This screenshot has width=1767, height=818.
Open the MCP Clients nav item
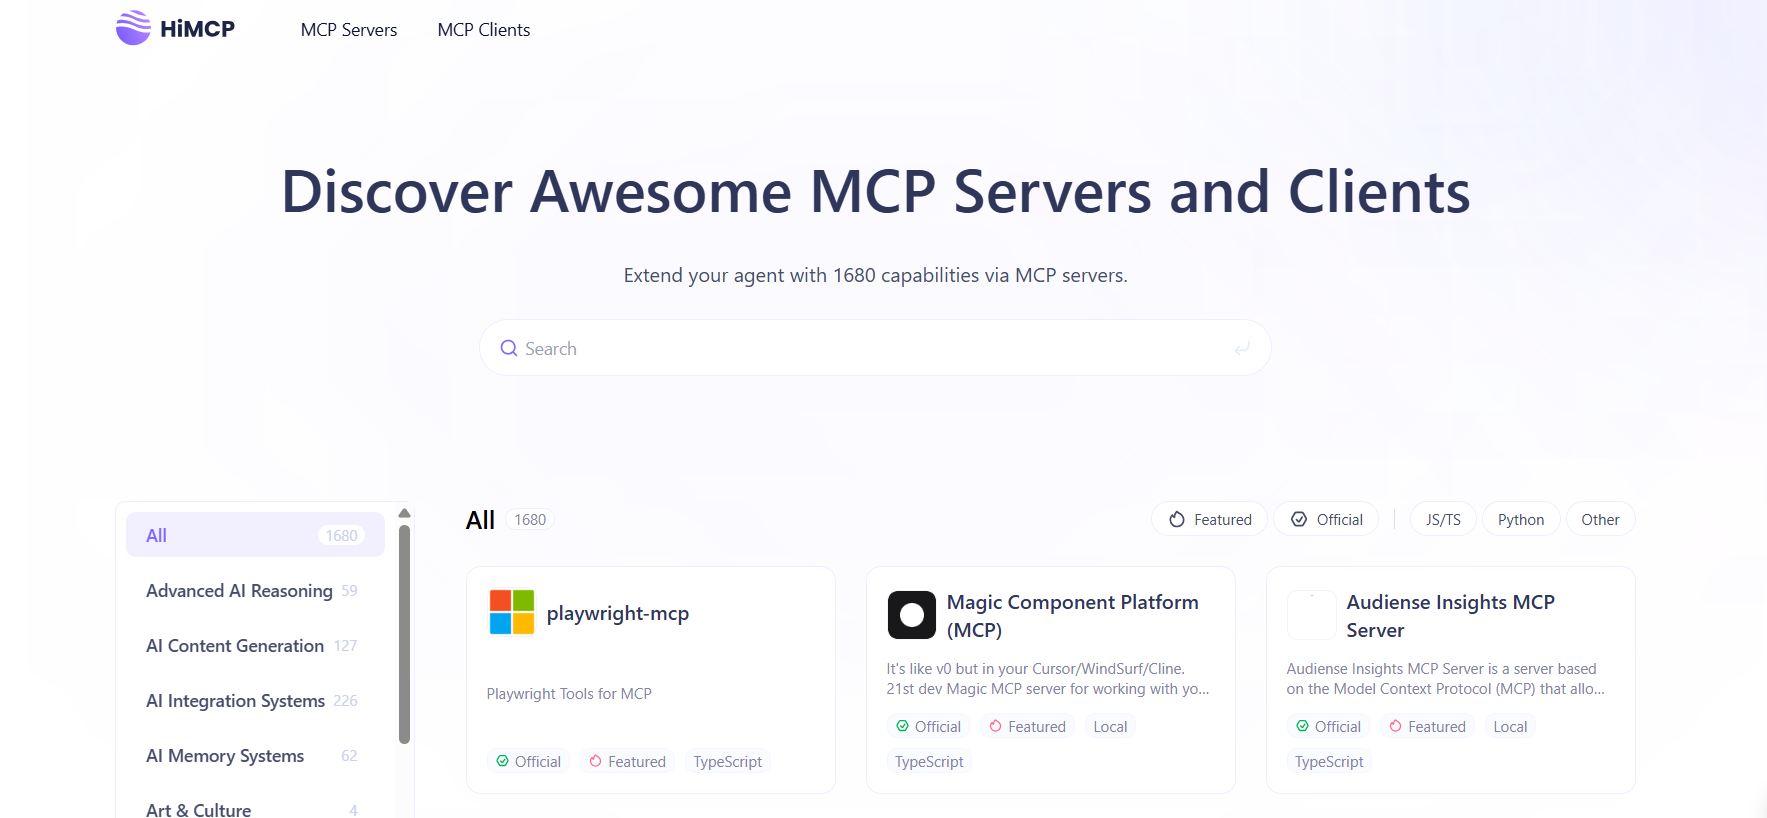click(484, 30)
